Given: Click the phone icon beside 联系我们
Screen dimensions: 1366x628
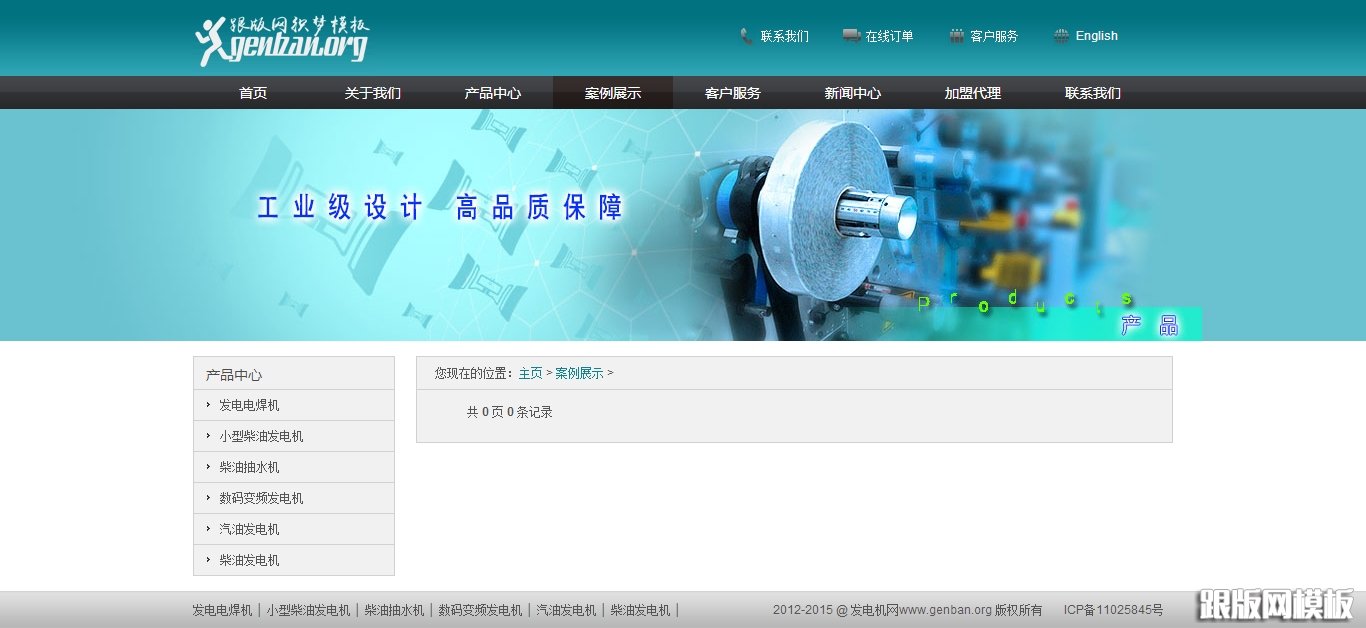Looking at the screenshot, I should (x=746, y=36).
